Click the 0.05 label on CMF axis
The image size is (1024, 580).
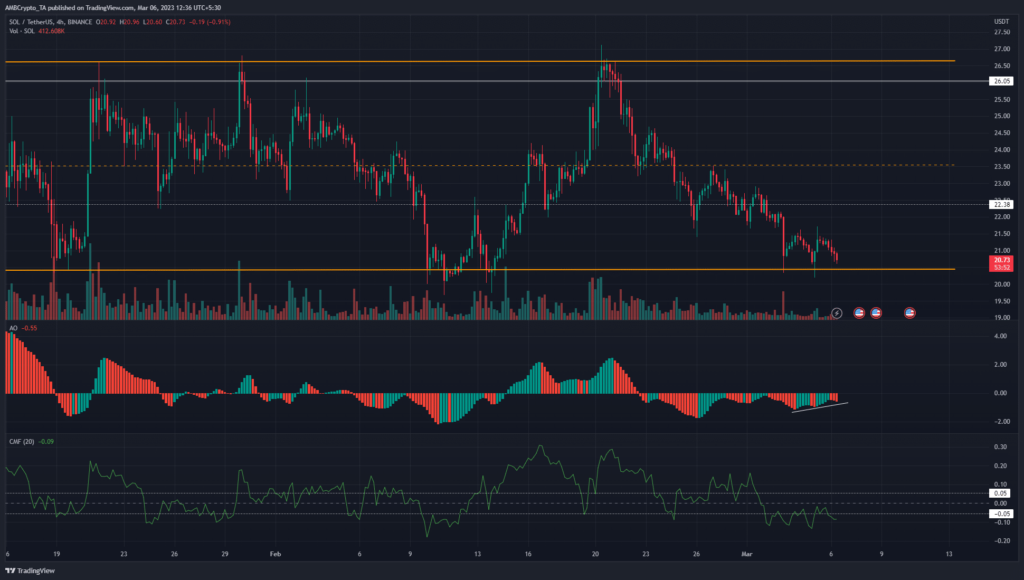click(x=998, y=493)
